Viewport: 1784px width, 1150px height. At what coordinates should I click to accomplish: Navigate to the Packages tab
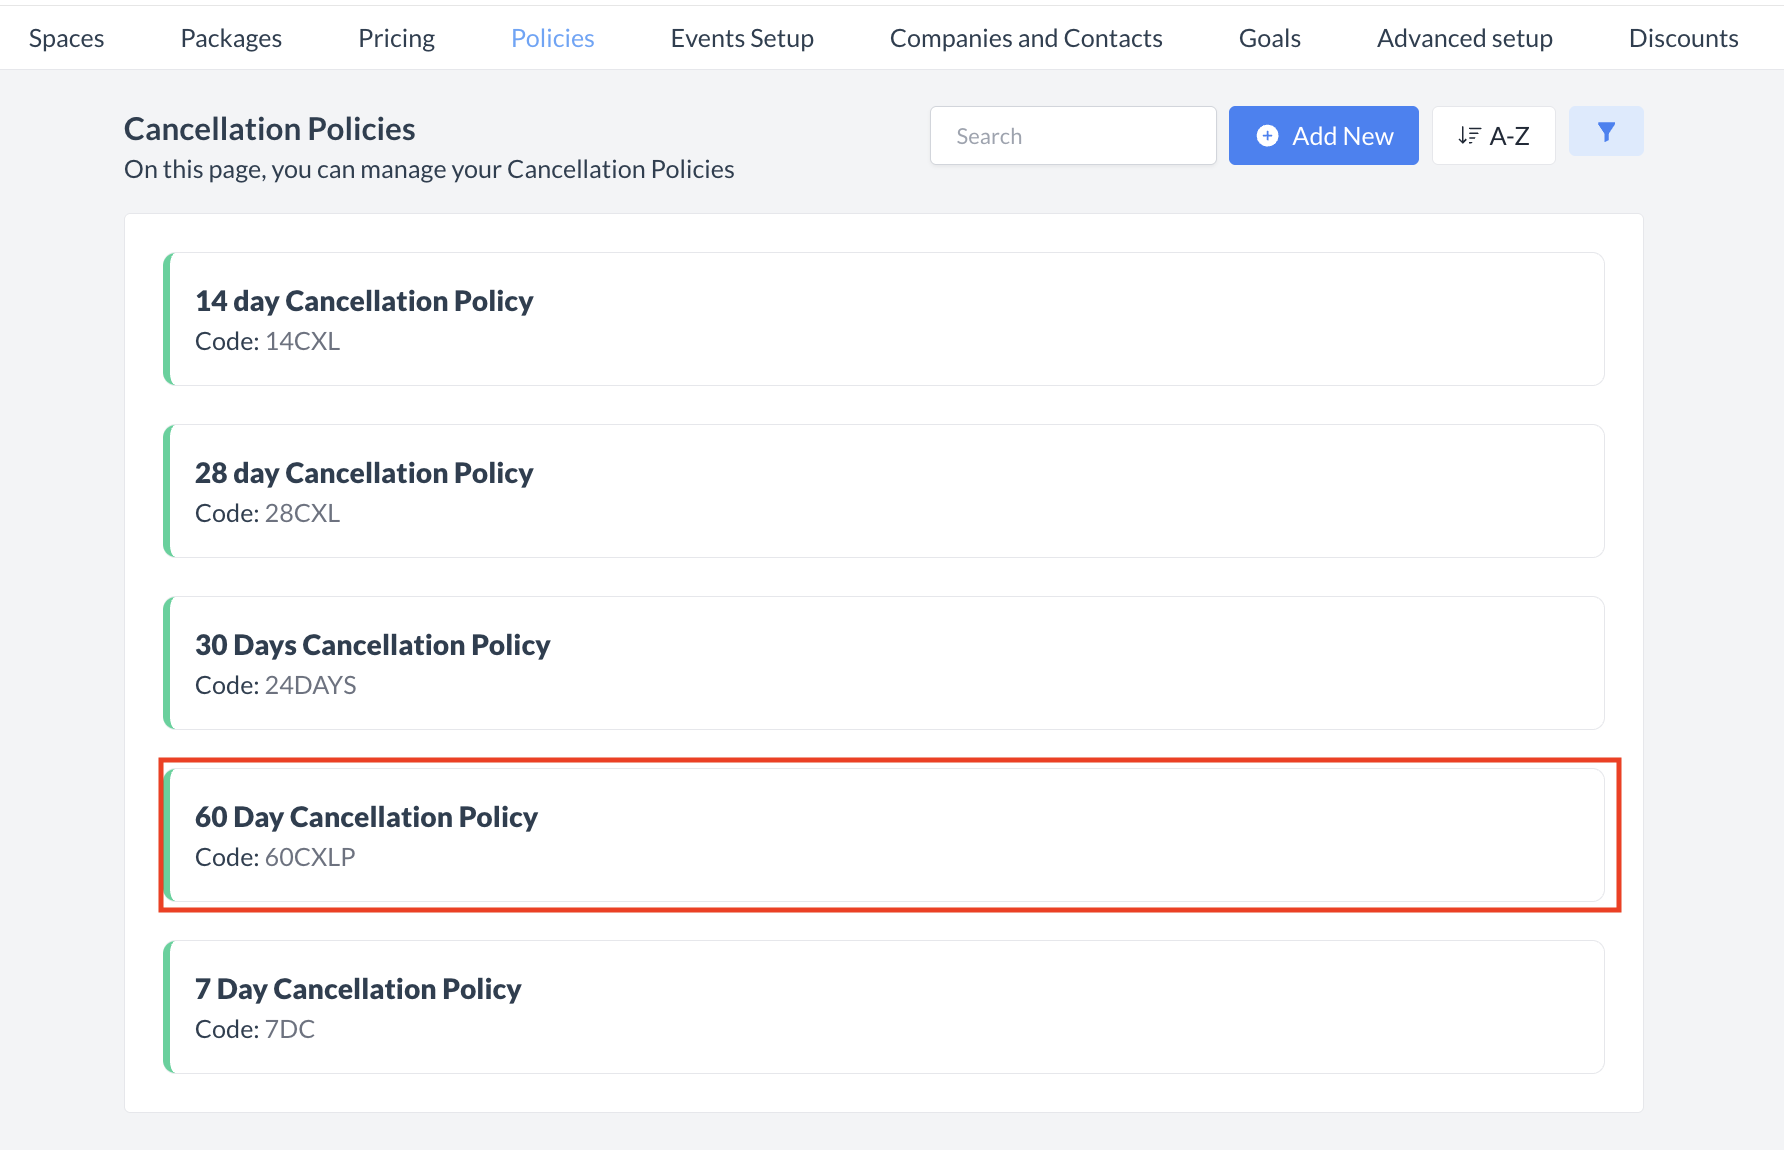point(230,37)
